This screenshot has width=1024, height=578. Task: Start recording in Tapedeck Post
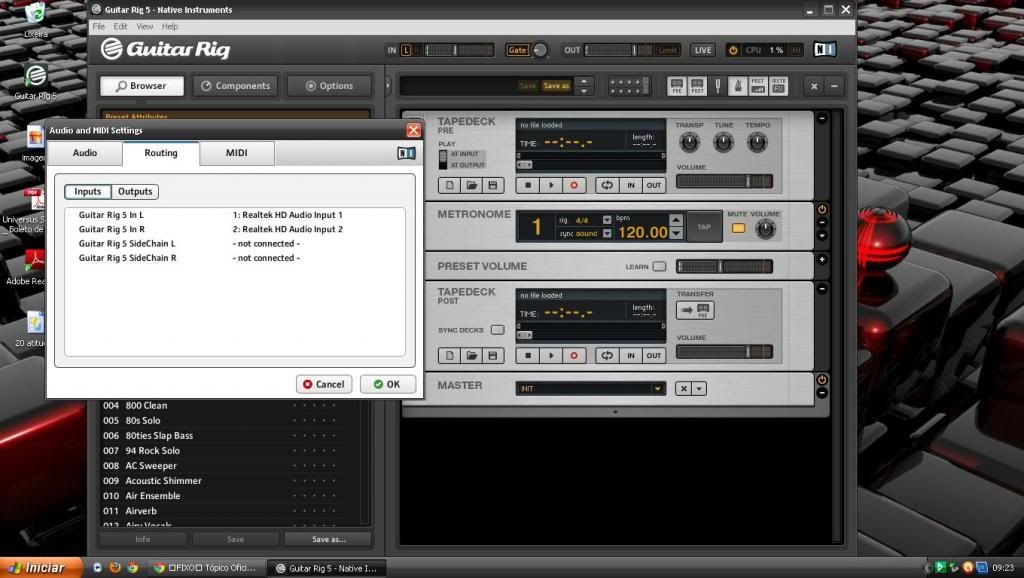pyautogui.click(x=573, y=356)
